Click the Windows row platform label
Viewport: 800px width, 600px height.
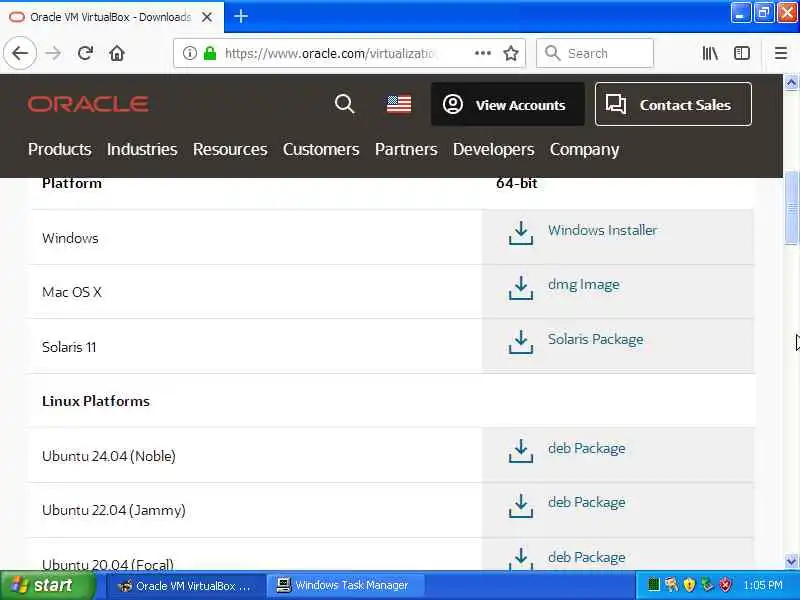[x=70, y=238]
